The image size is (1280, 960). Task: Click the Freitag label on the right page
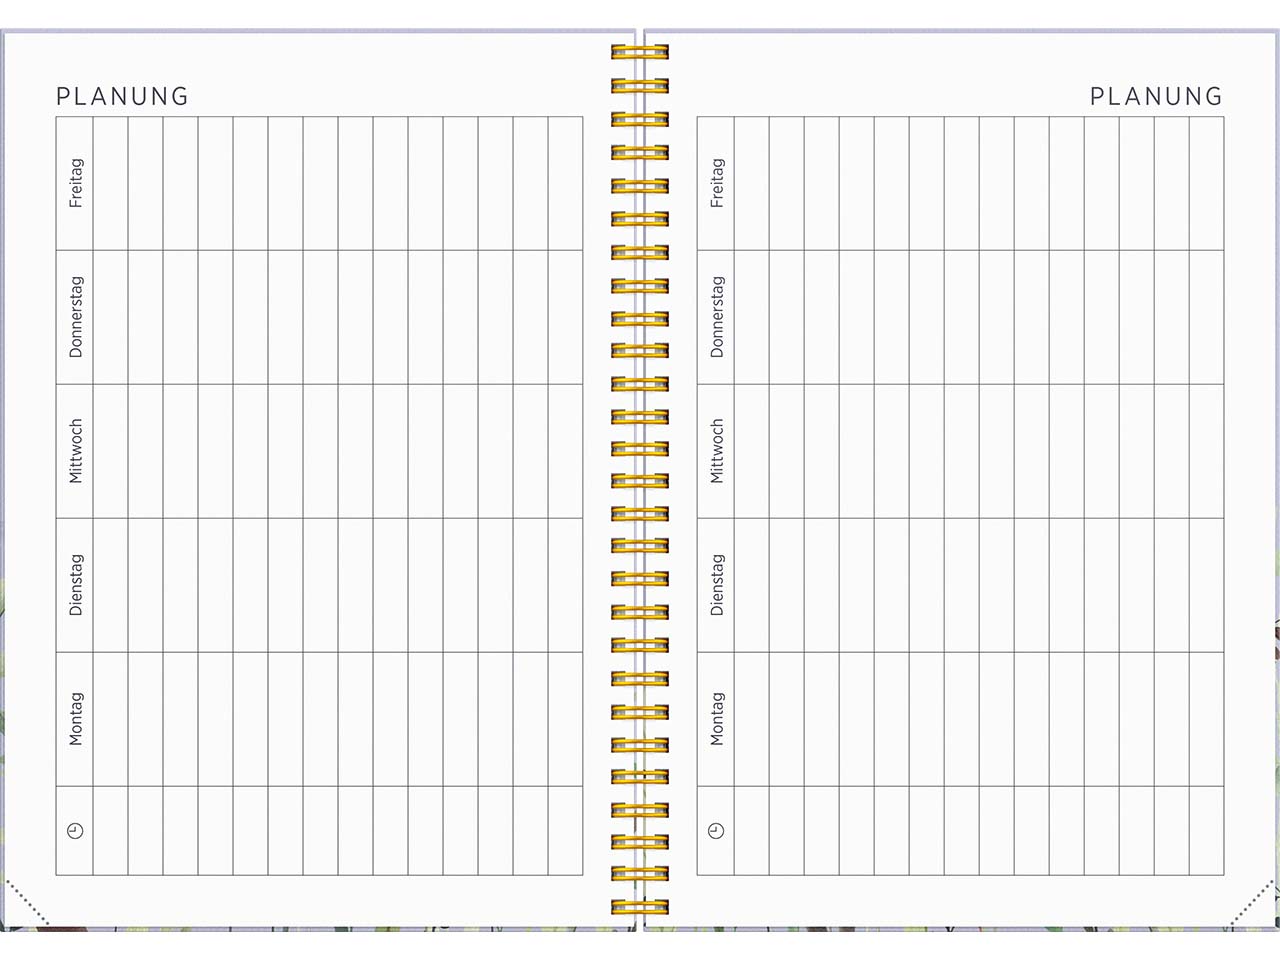[716, 183]
